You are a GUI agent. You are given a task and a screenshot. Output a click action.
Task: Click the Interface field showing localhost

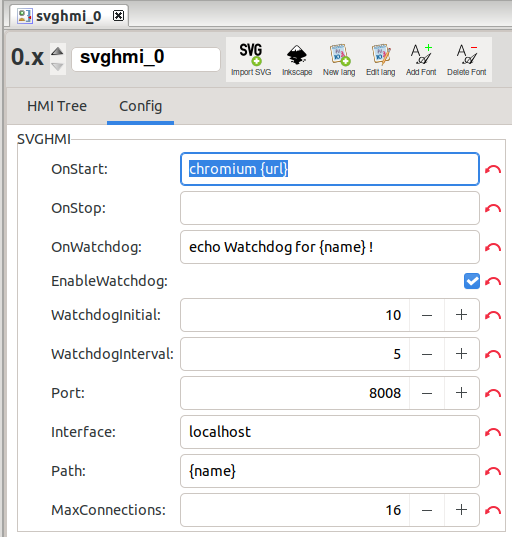[330, 432]
